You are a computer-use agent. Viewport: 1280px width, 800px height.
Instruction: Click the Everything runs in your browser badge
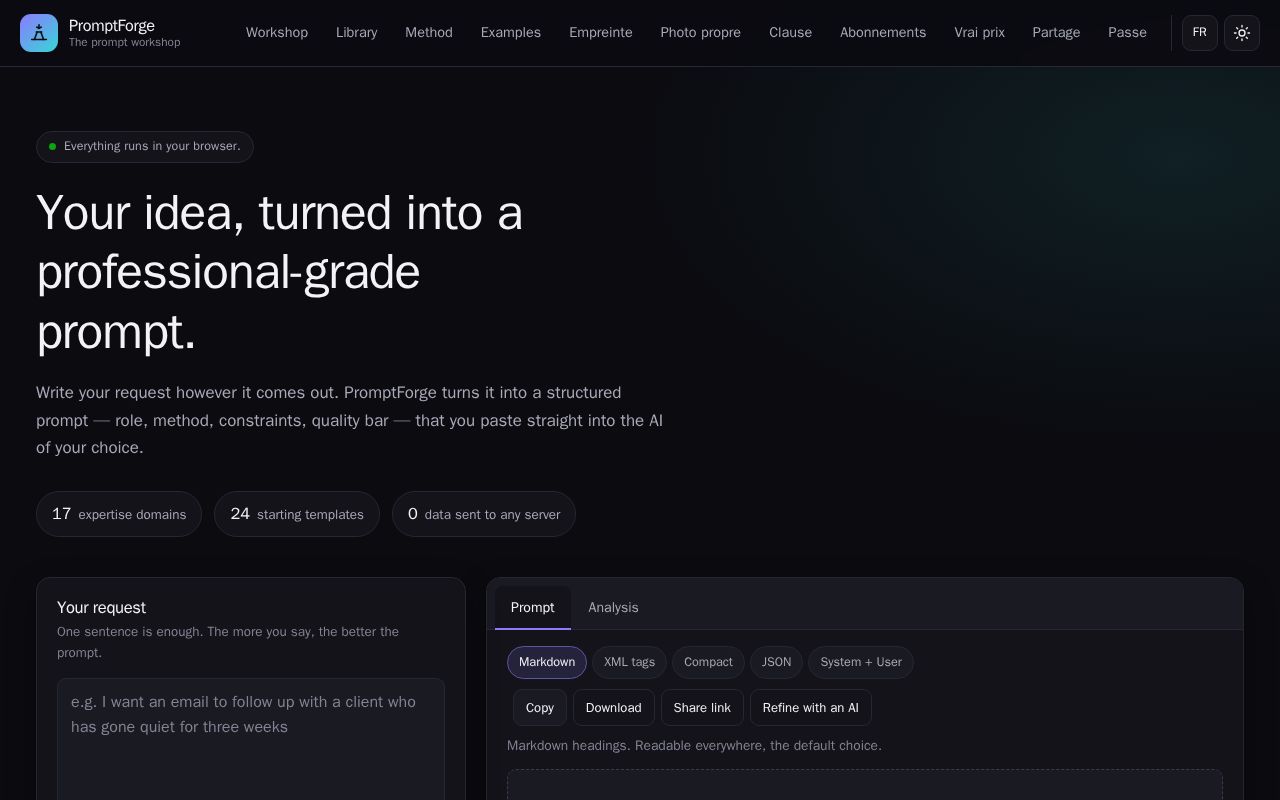pos(145,147)
